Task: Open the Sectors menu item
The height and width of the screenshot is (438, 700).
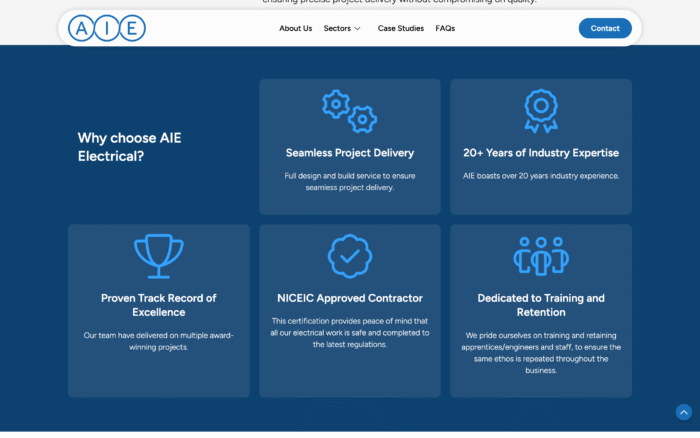Action: pyautogui.click(x=337, y=29)
